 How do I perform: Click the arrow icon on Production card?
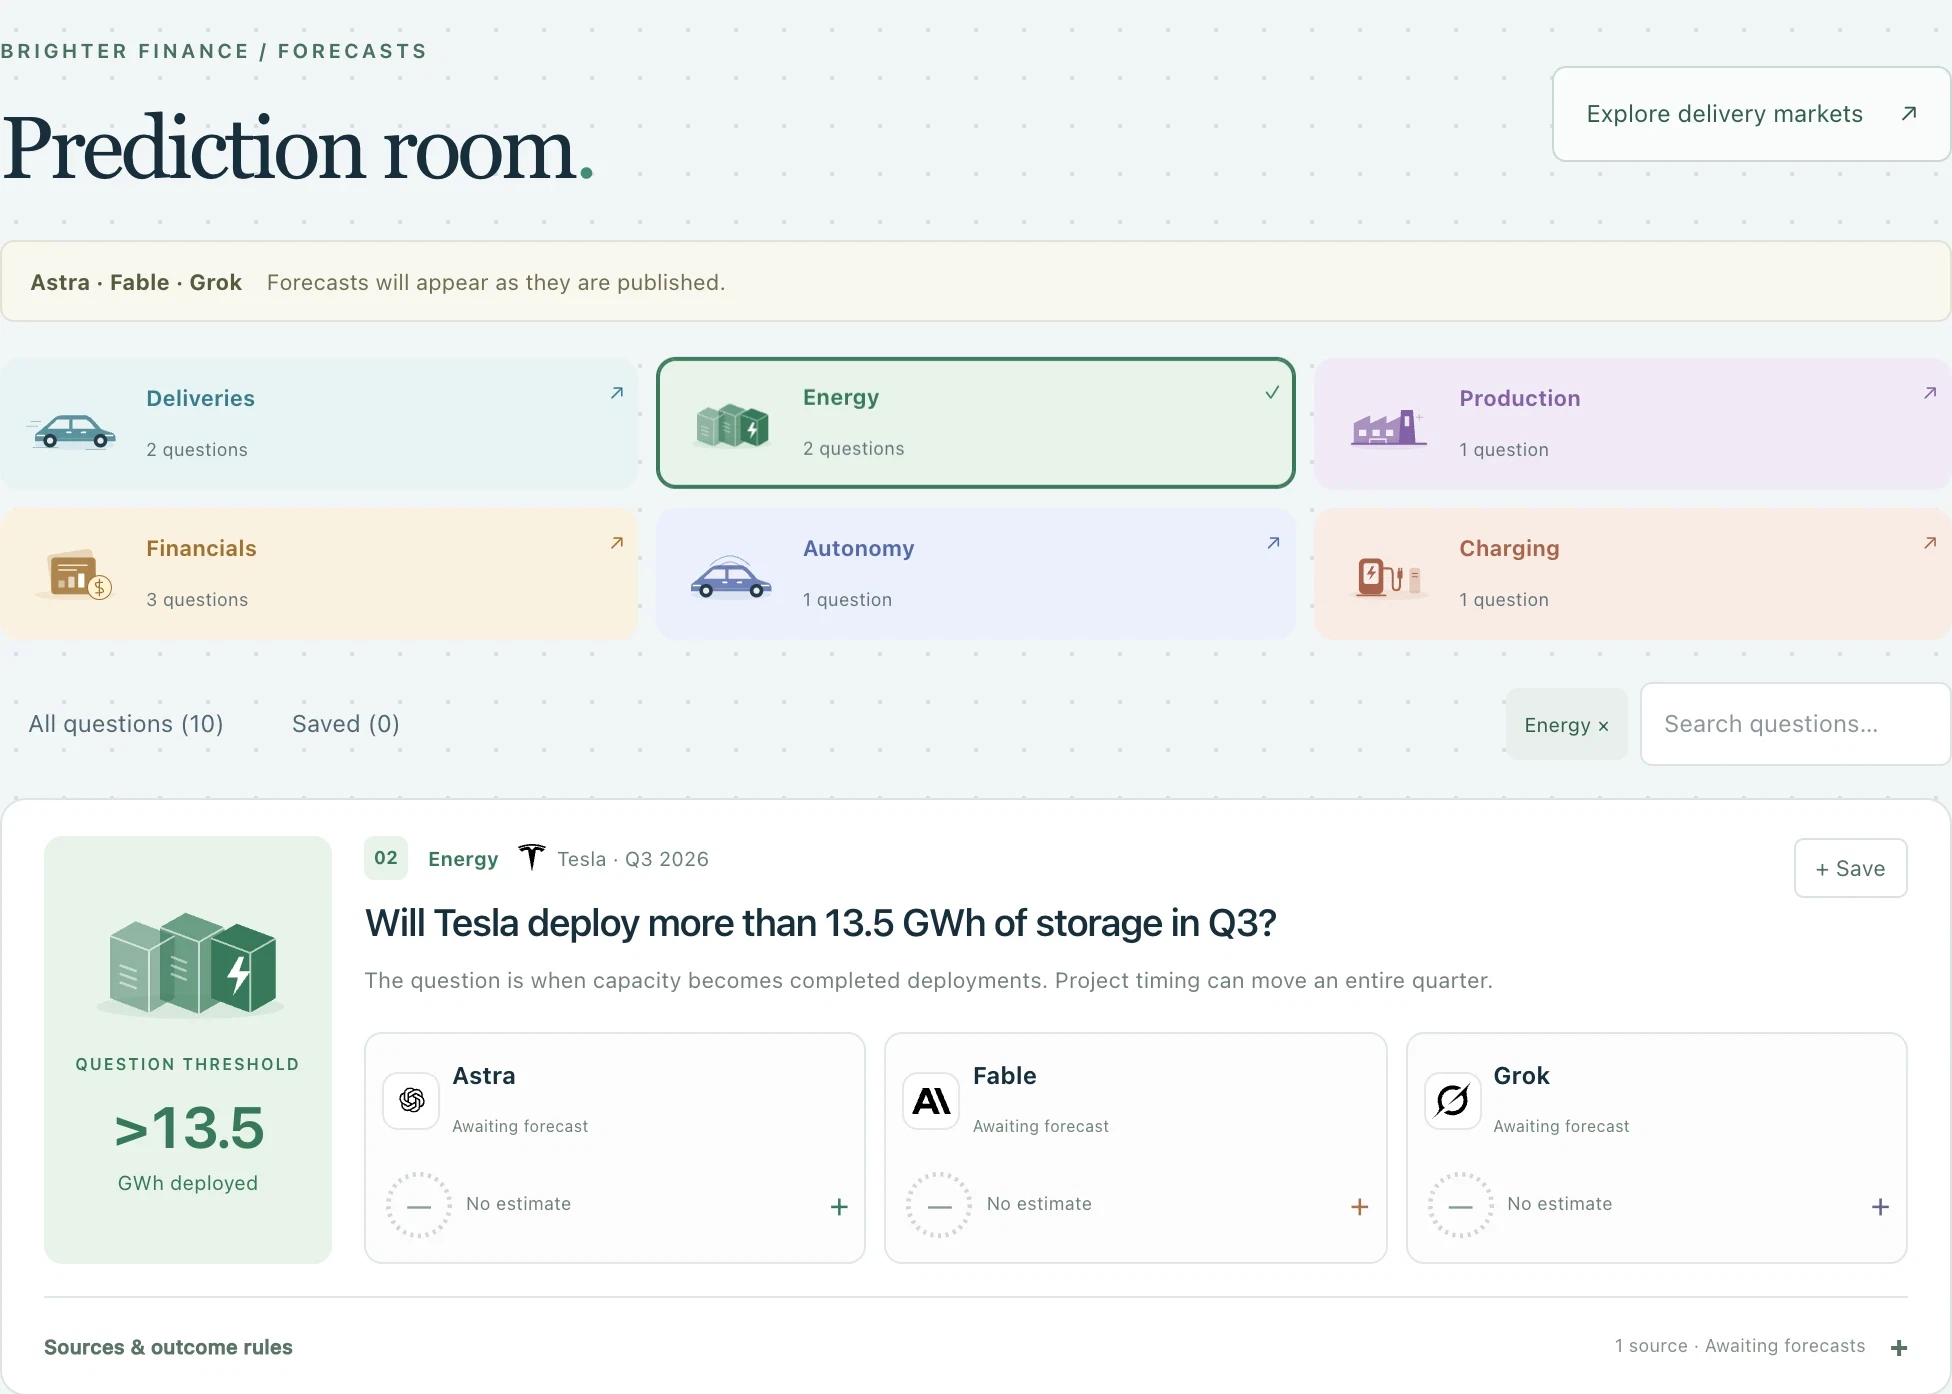click(x=1930, y=393)
